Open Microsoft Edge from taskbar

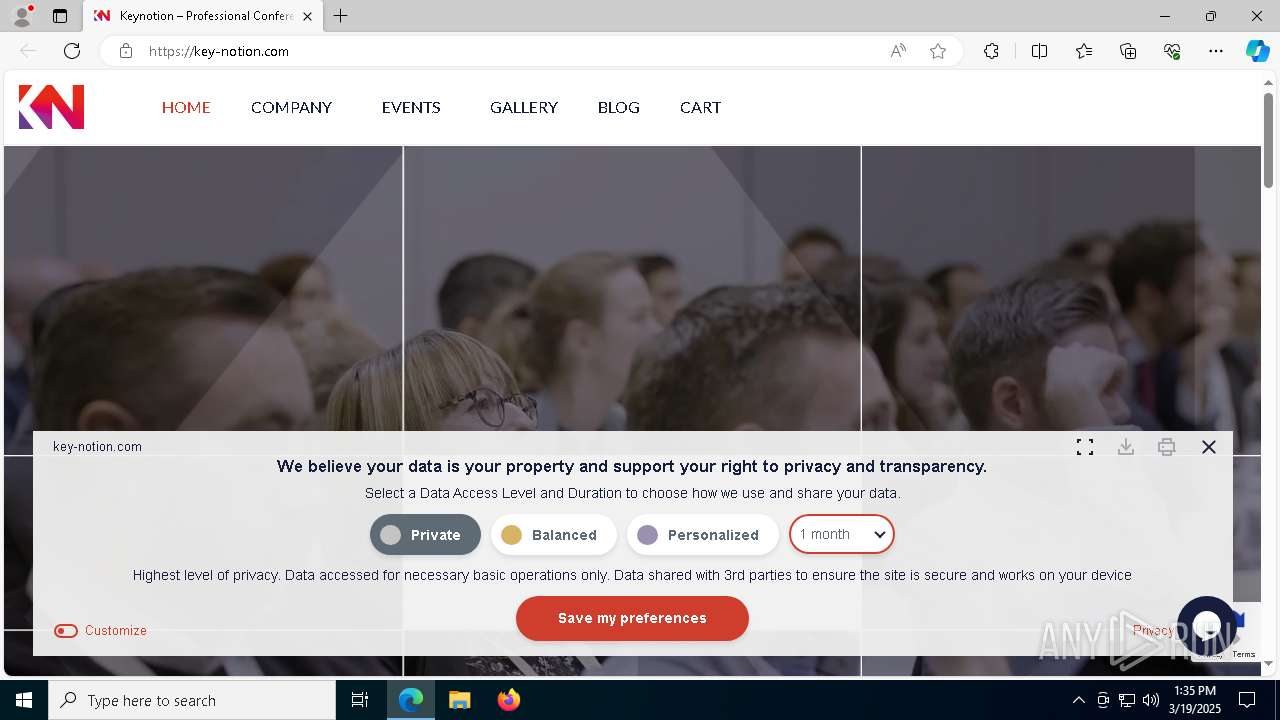coord(411,700)
